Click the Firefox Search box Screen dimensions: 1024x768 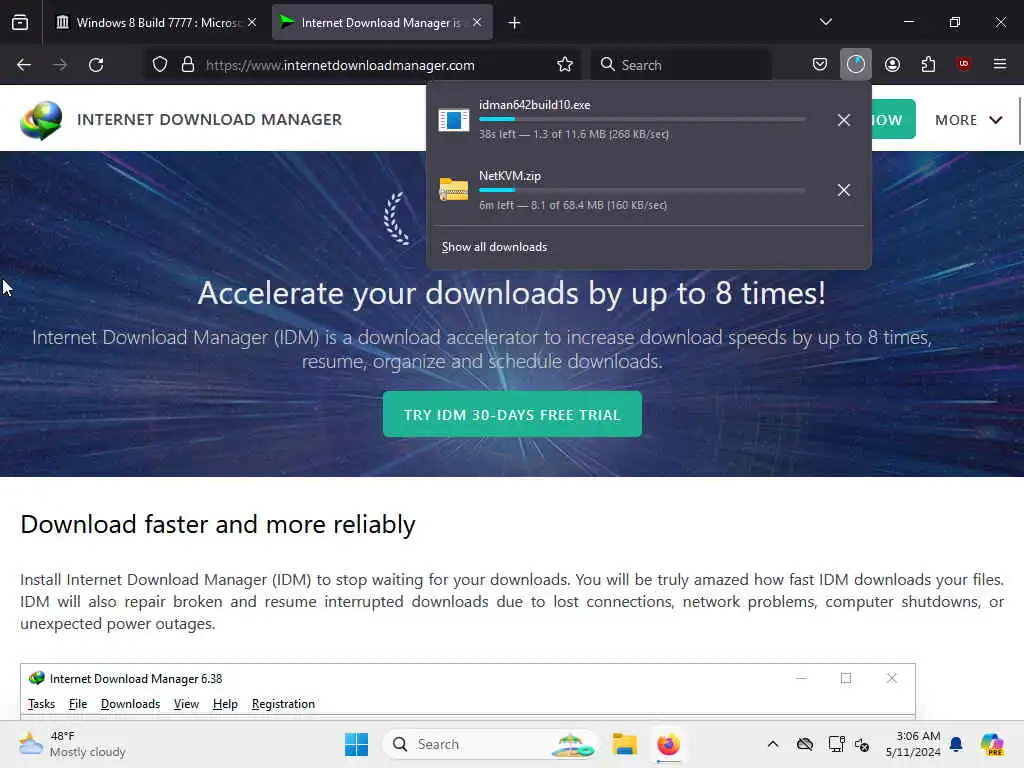[x=681, y=65]
